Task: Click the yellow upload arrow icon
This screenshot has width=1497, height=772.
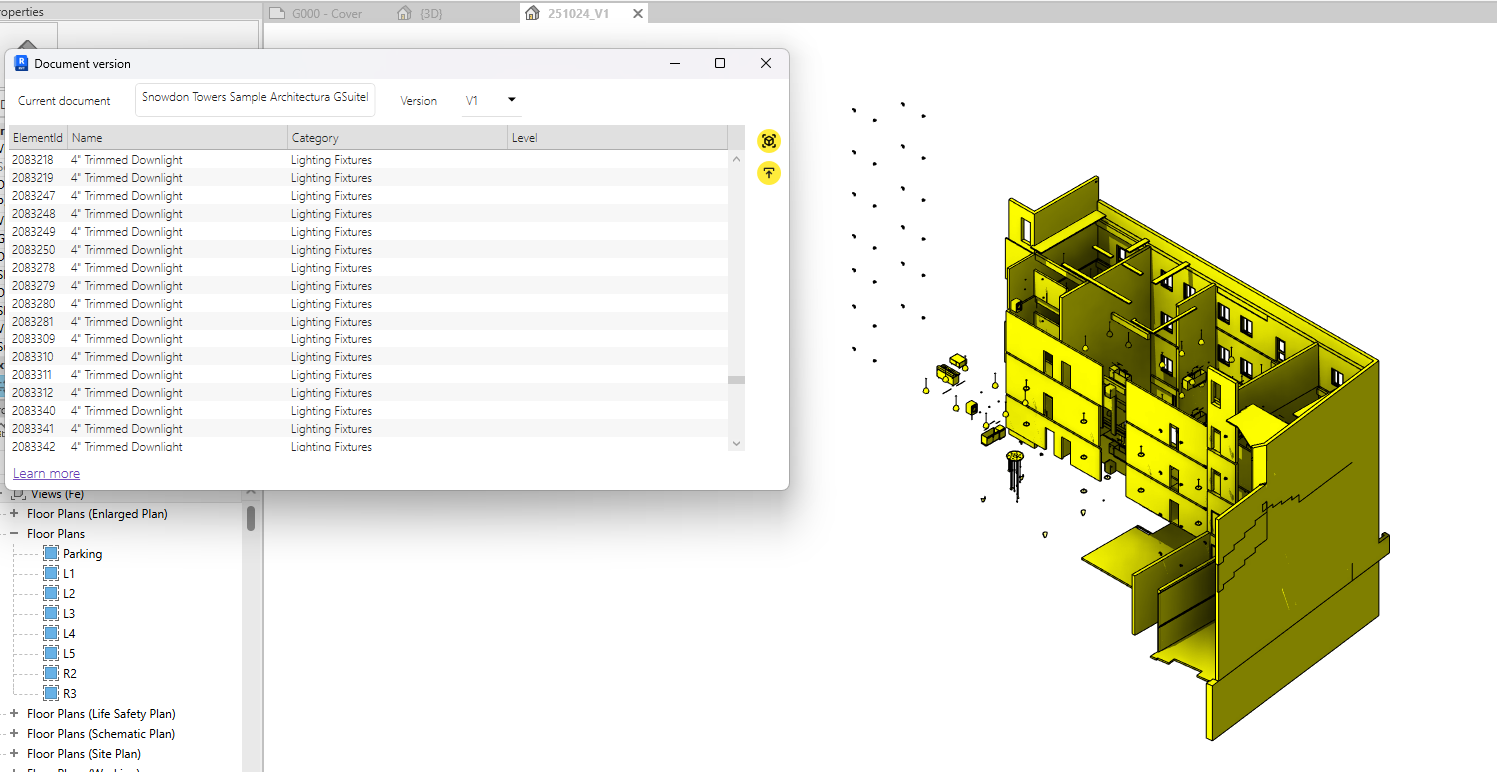Action: (768, 173)
